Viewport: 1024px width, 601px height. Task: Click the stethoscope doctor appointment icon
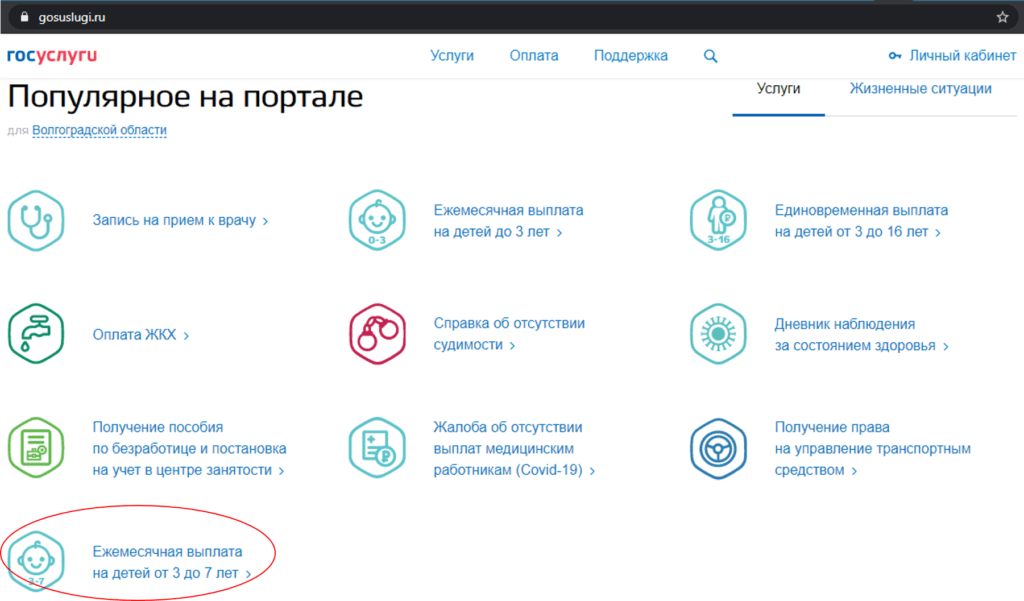(x=36, y=221)
